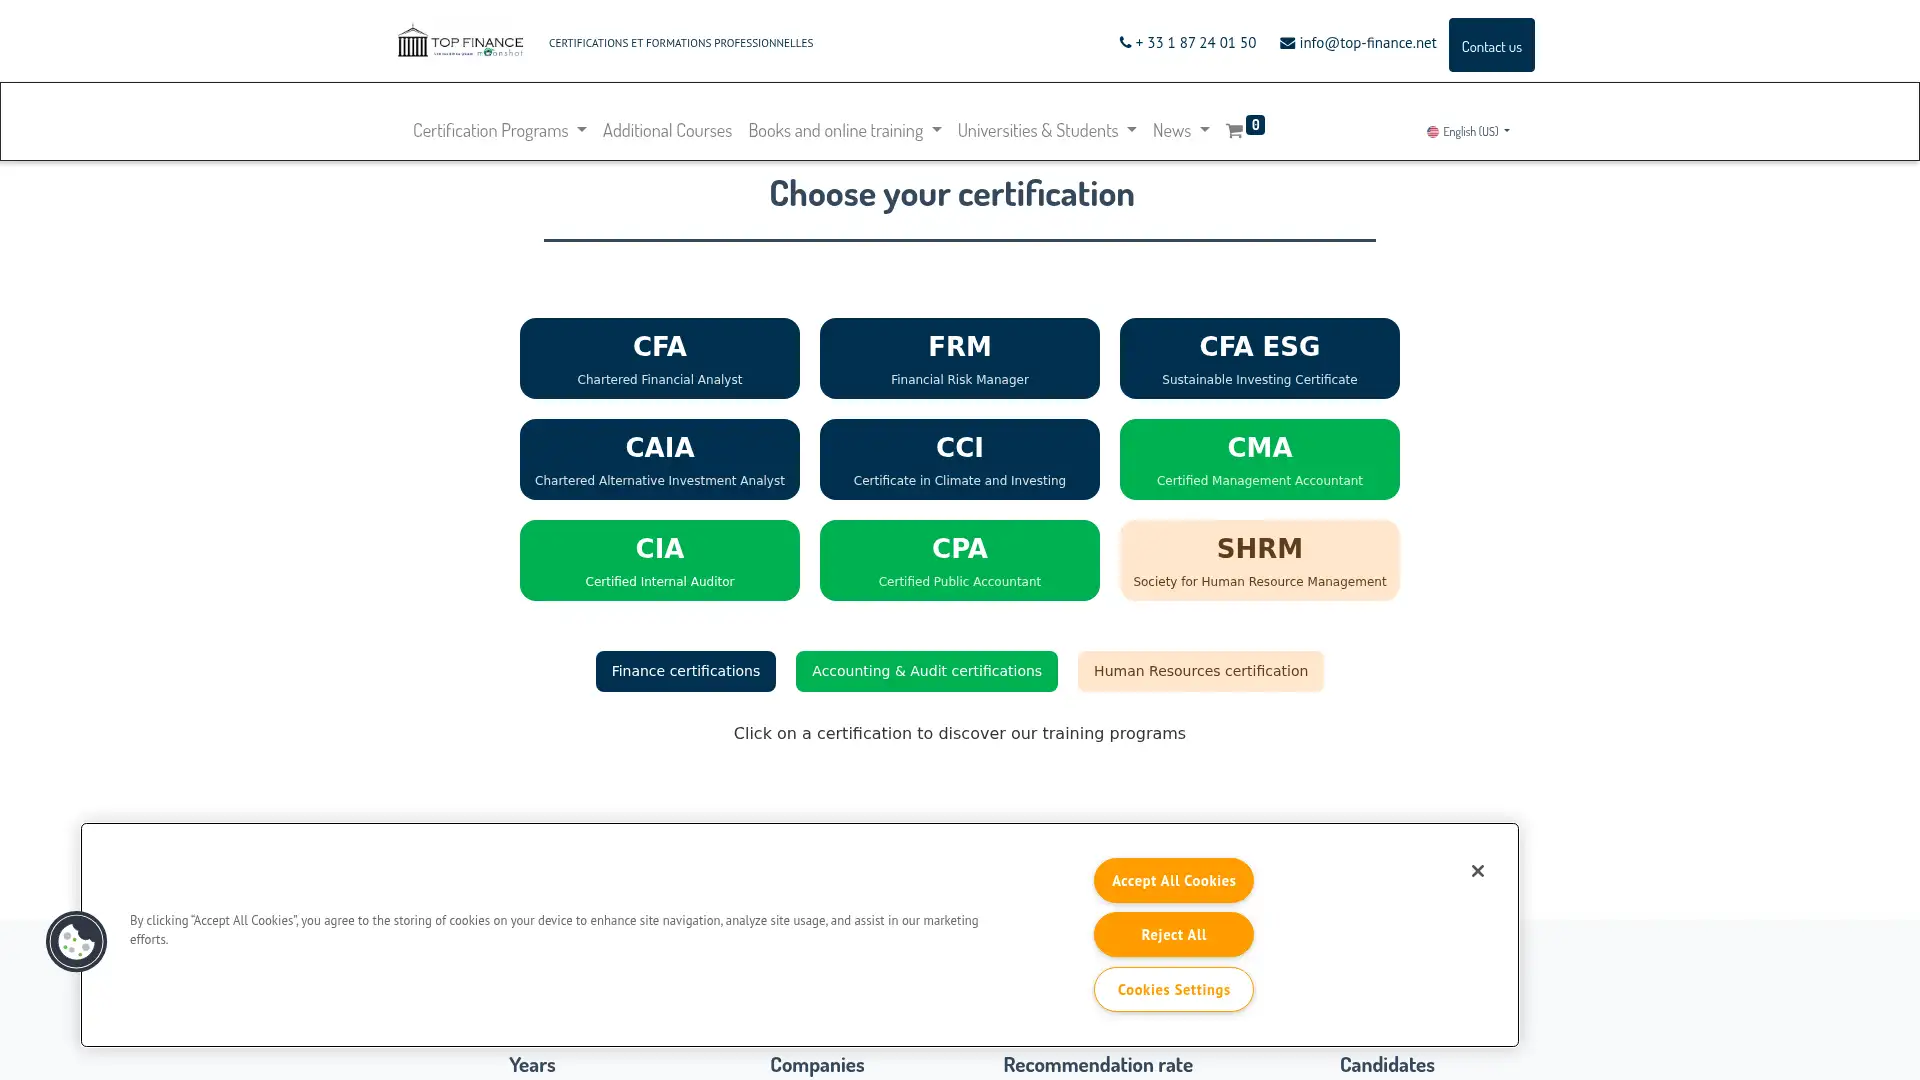Select the CFA certification card

tap(659, 358)
